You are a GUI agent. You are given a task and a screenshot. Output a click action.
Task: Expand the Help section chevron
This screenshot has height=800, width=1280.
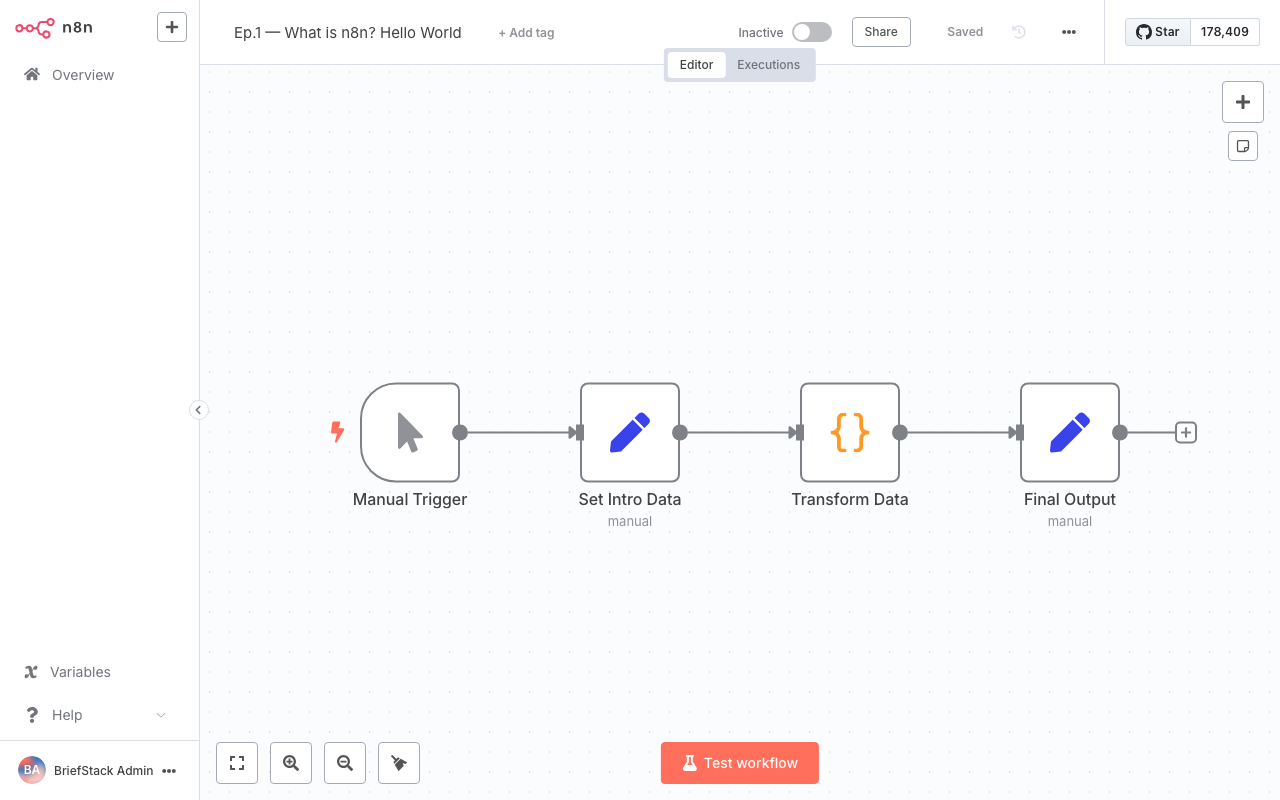(161, 714)
